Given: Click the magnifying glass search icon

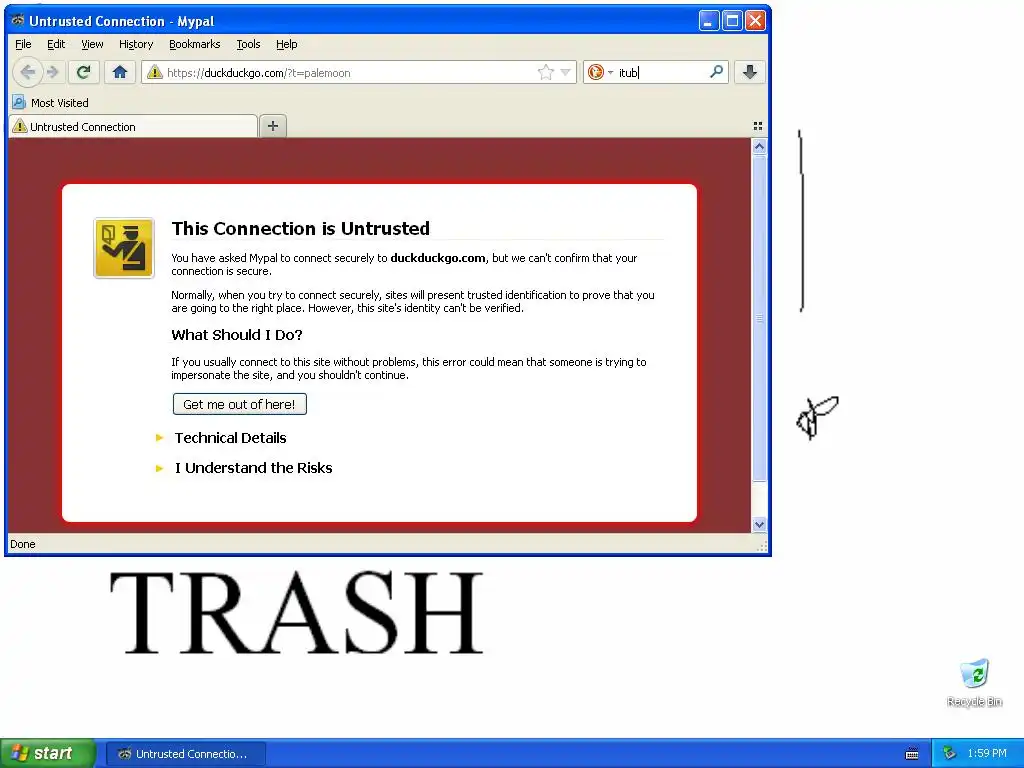Looking at the screenshot, I should coord(716,72).
